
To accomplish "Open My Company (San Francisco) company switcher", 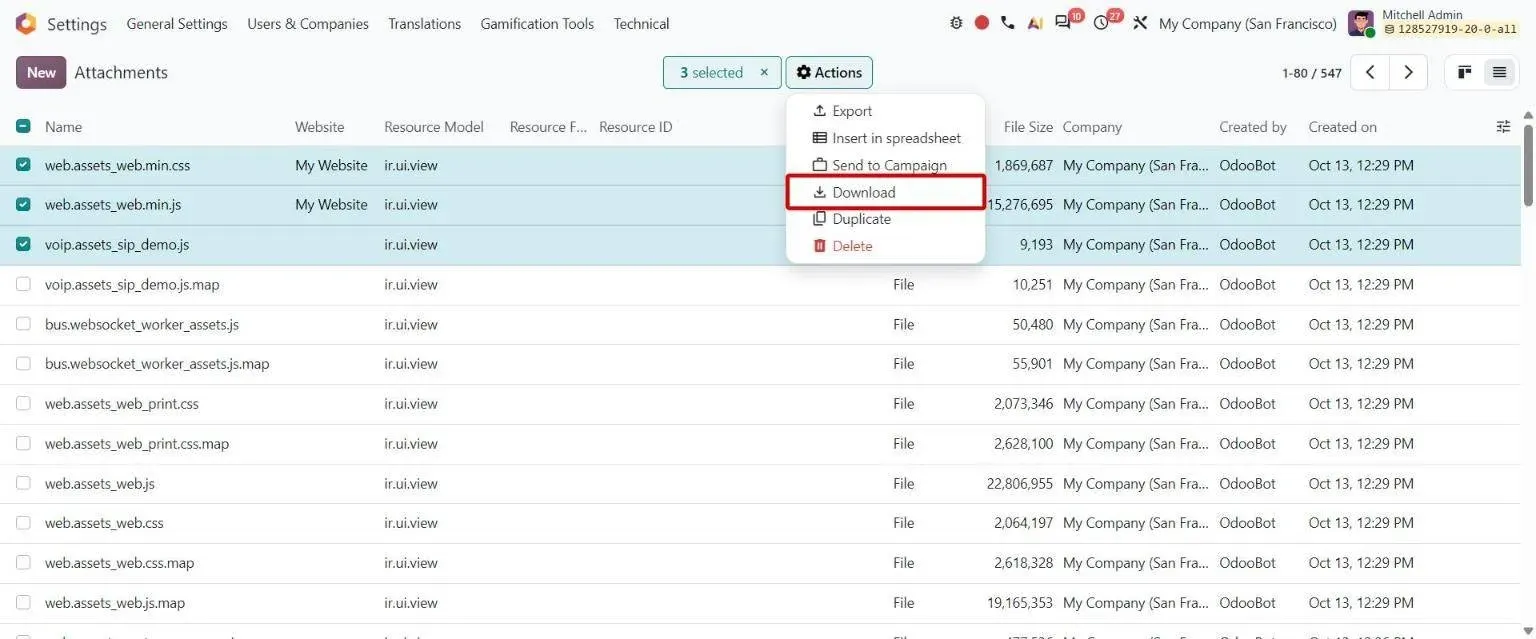I will pyautogui.click(x=1247, y=23).
